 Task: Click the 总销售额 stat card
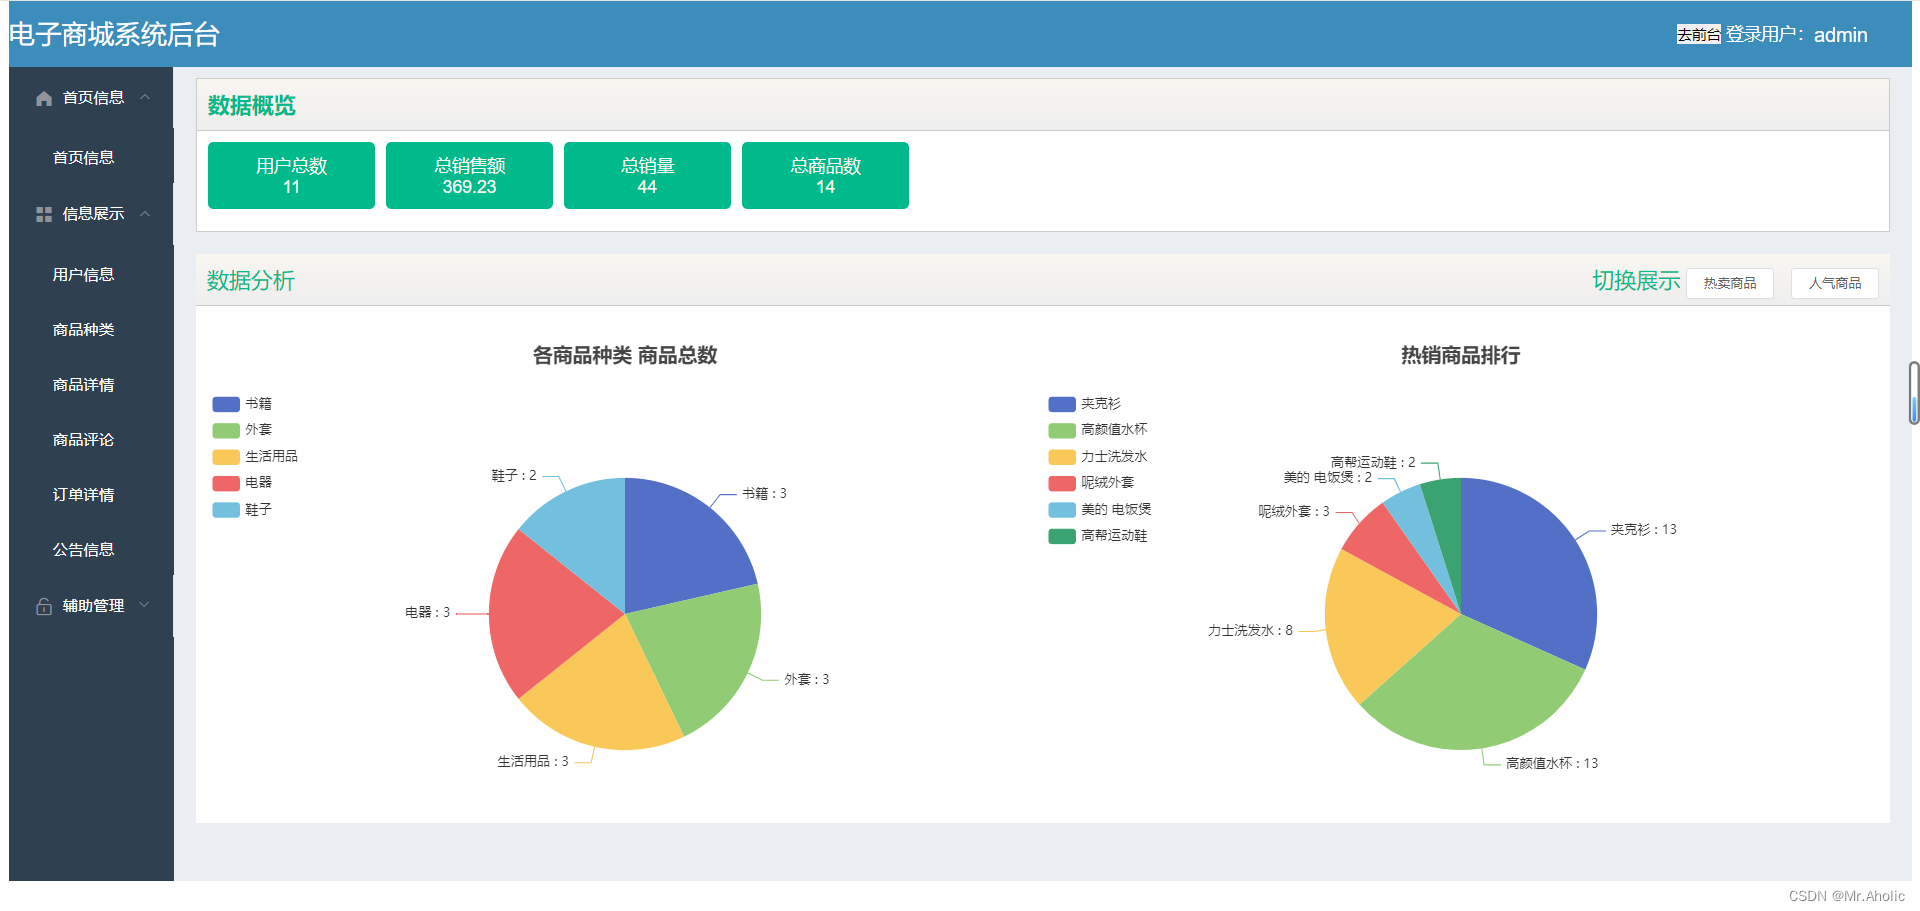[x=469, y=175]
